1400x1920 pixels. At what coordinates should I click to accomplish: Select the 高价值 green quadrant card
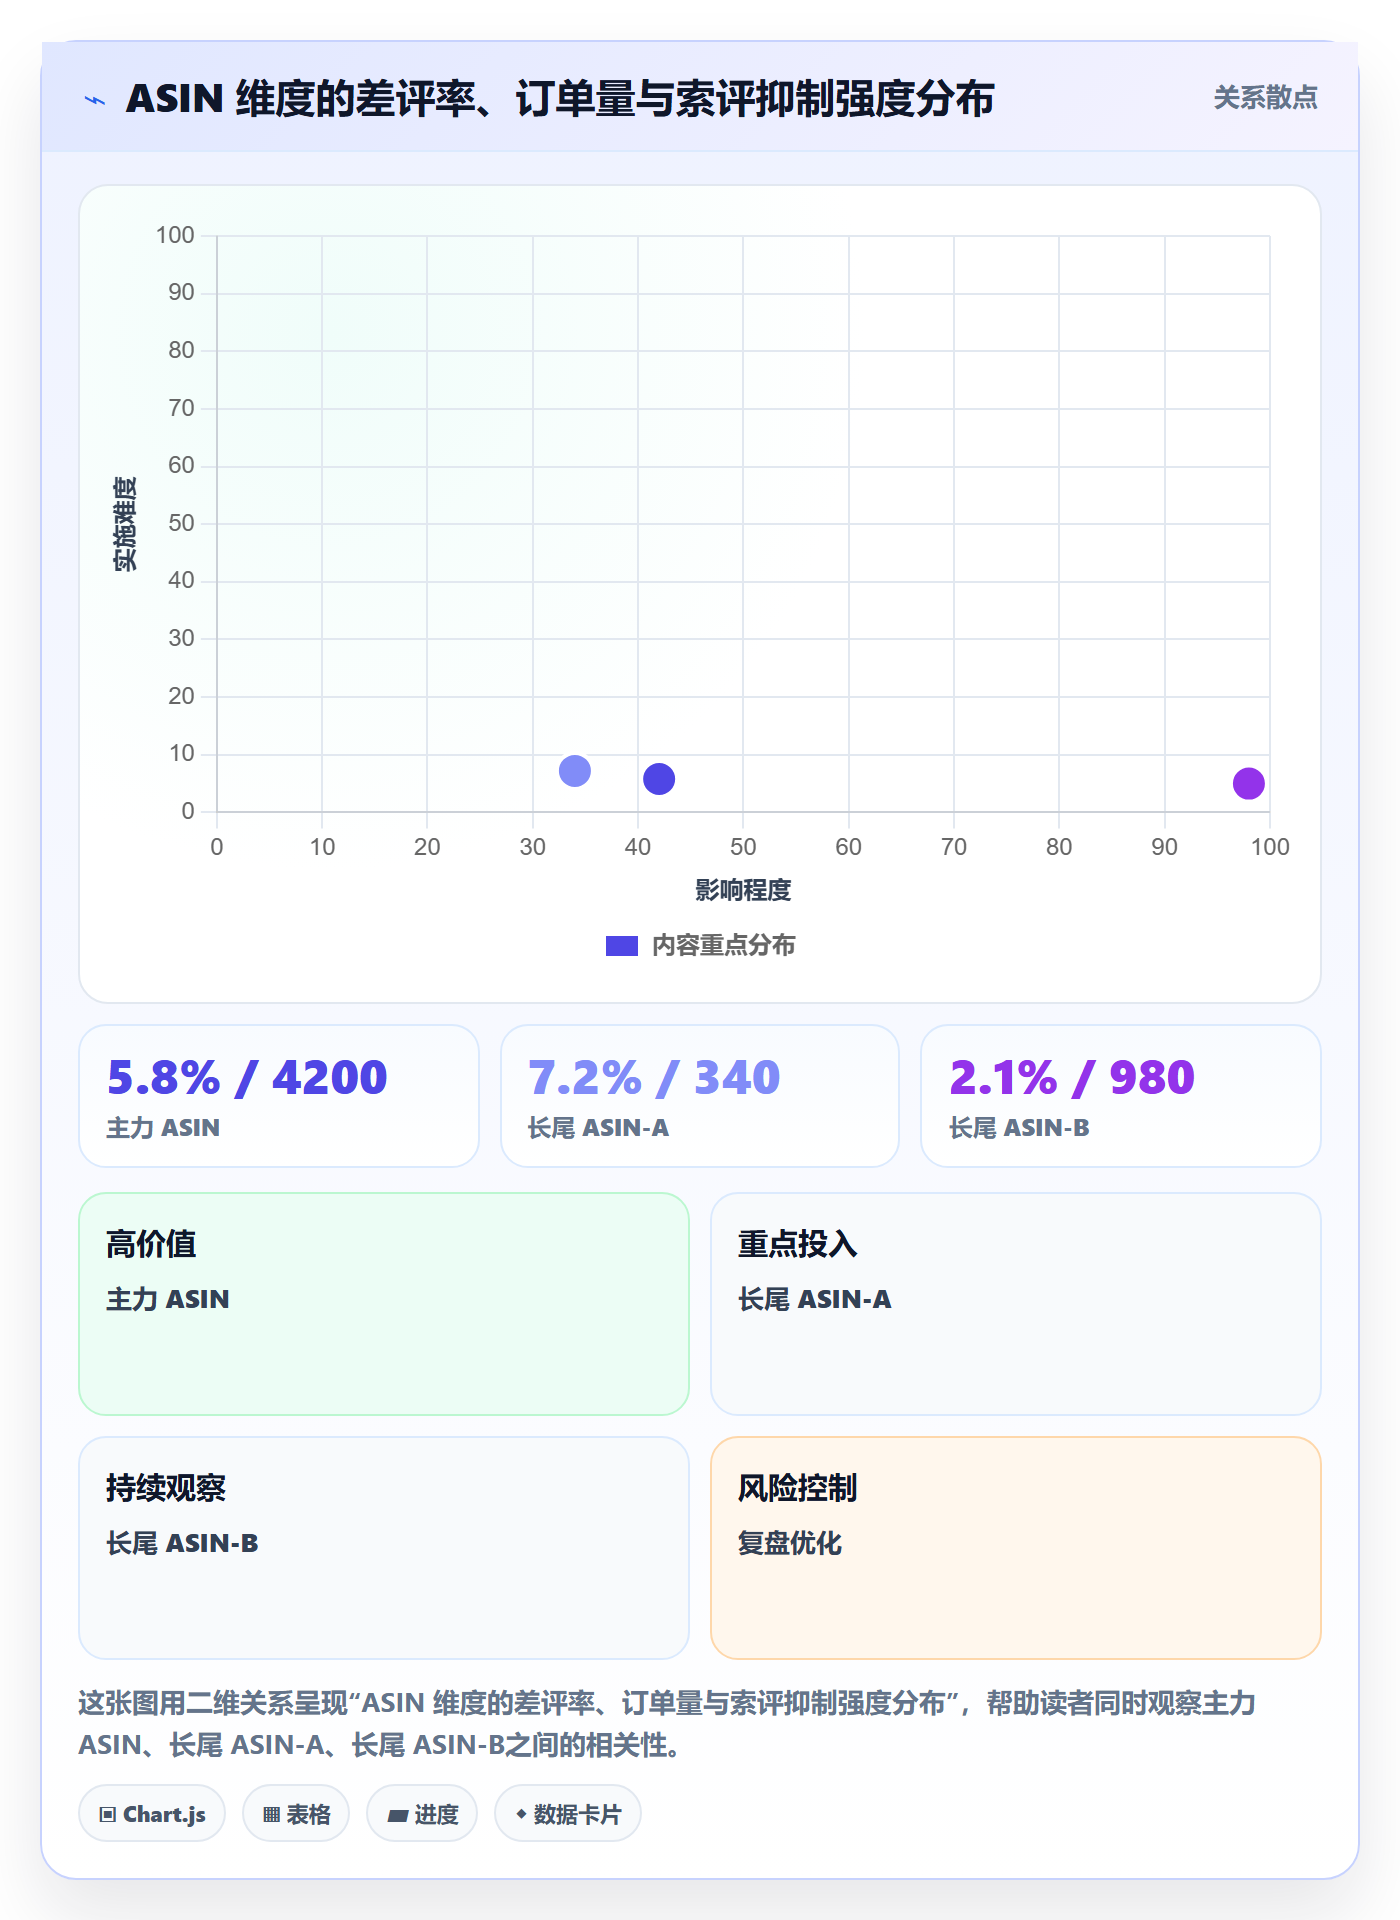[x=384, y=1304]
